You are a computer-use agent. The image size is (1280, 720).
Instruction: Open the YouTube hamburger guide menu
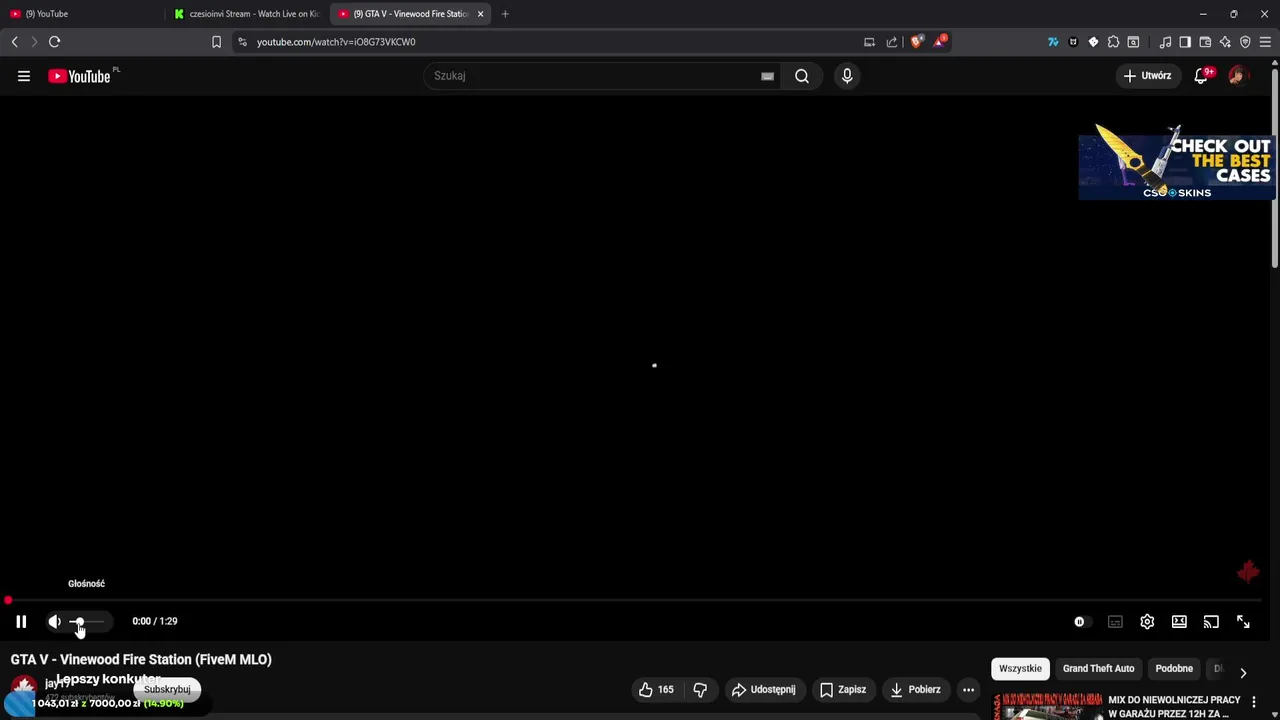point(24,76)
